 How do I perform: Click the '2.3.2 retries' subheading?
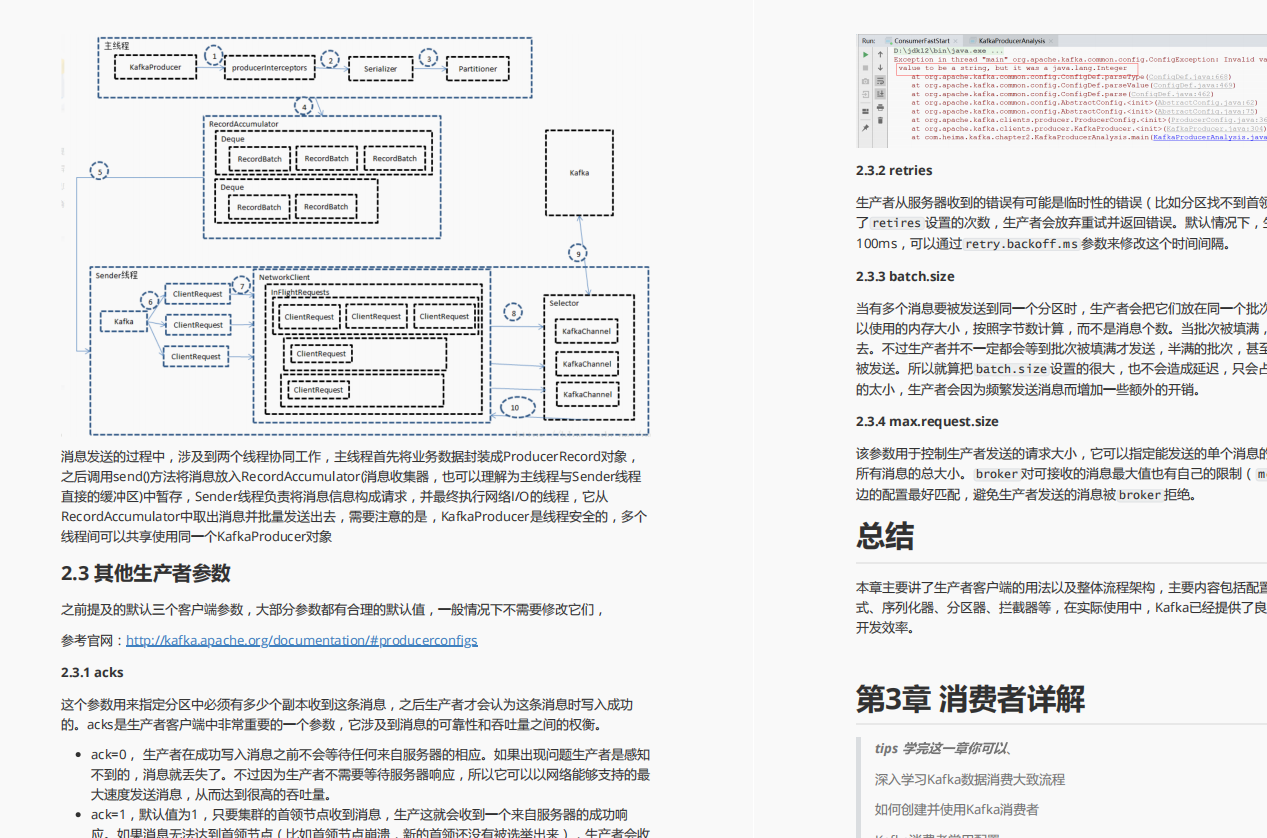894,170
